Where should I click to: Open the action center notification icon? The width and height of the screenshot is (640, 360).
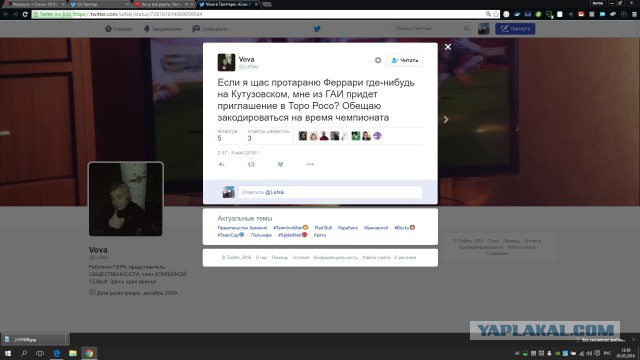pos(597,353)
